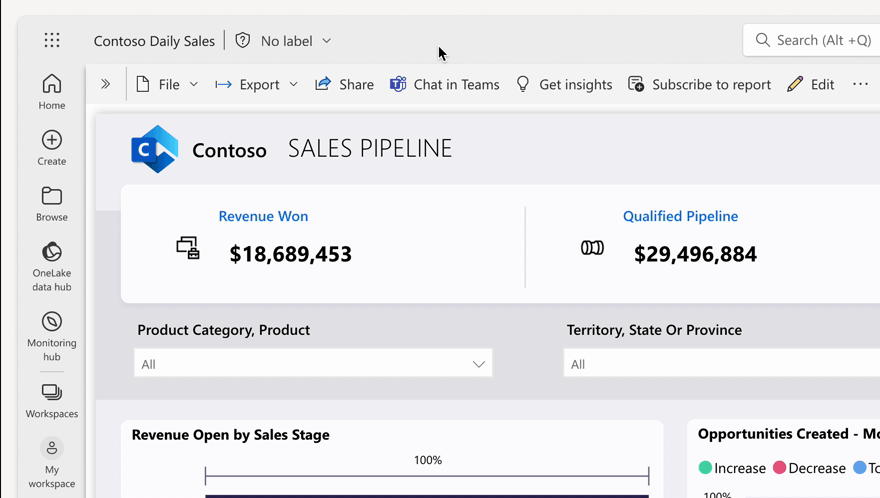Click the Decrease red legend swatch
Image resolution: width=880 pixels, height=498 pixels.
pos(780,467)
